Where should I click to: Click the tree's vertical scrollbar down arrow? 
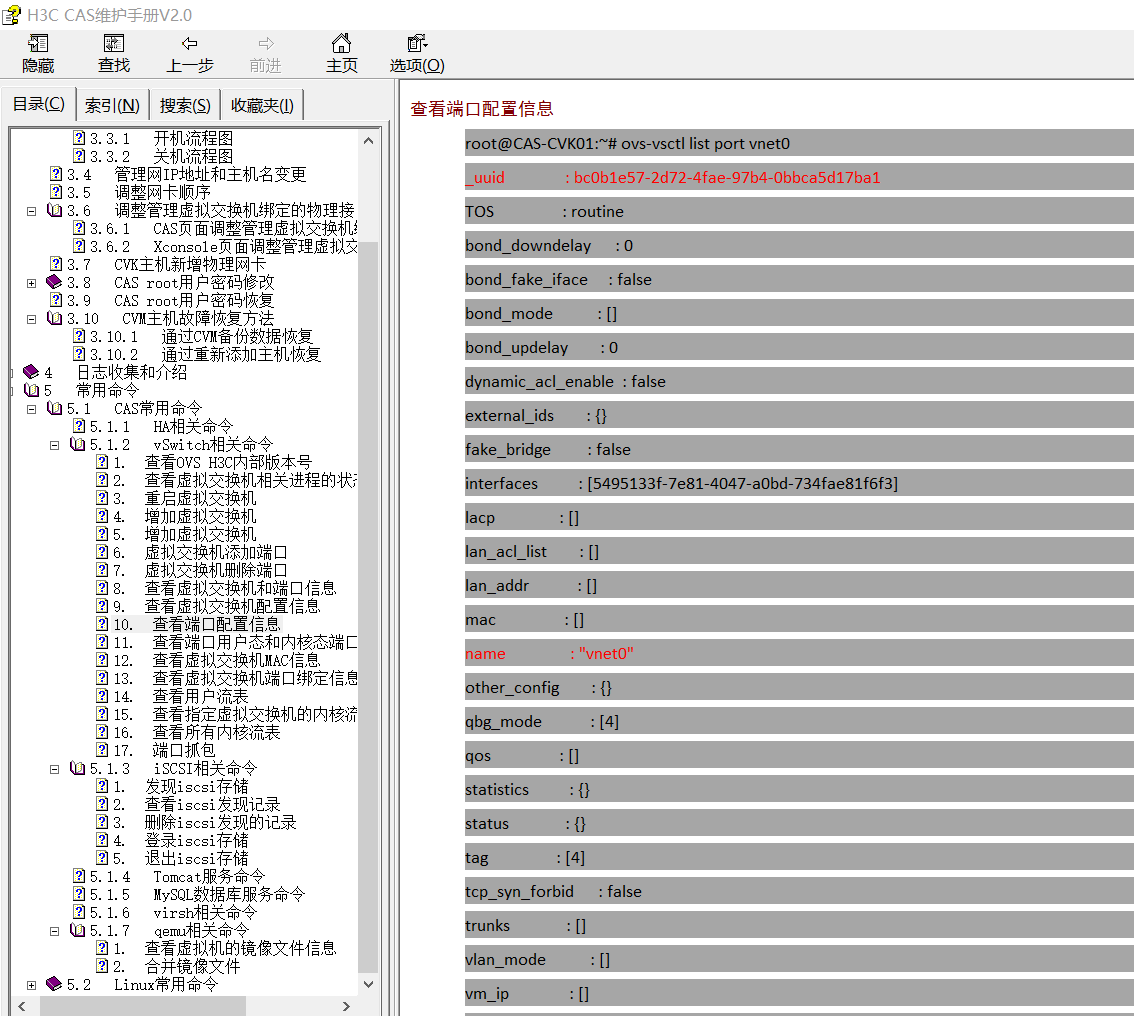[368, 983]
